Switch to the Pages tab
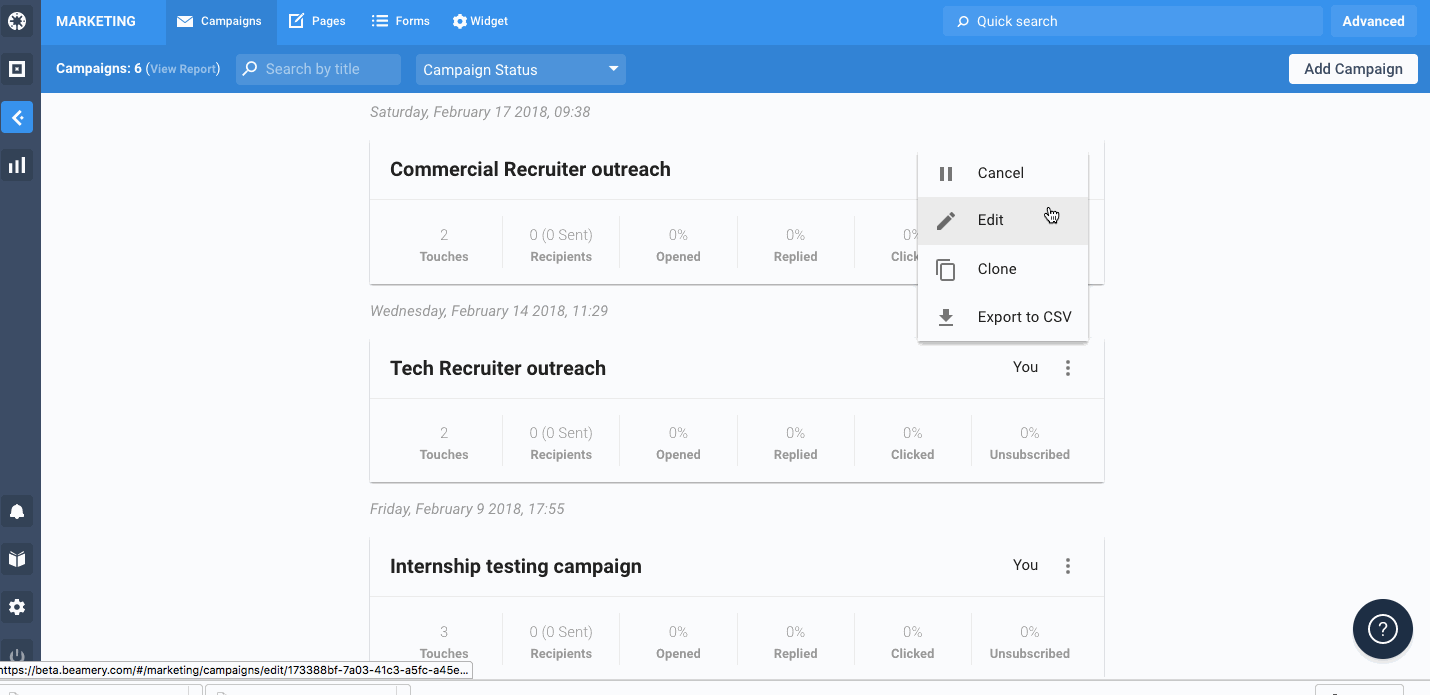This screenshot has height=695, width=1430. [317, 21]
